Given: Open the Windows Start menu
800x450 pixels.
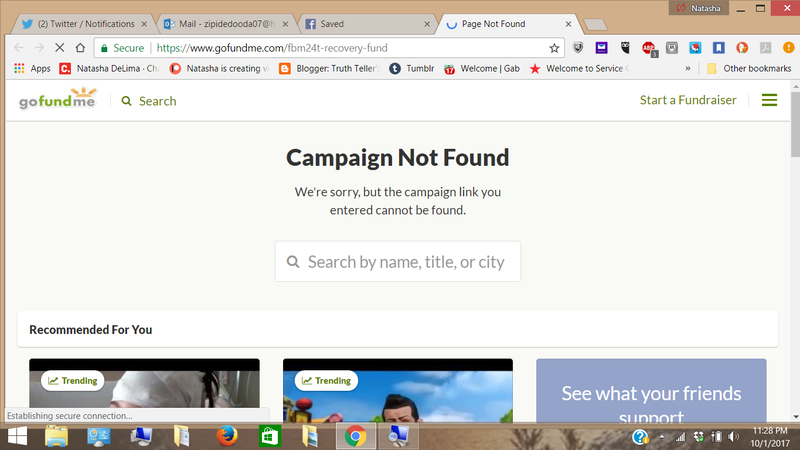Looking at the screenshot, I should 17,437.
